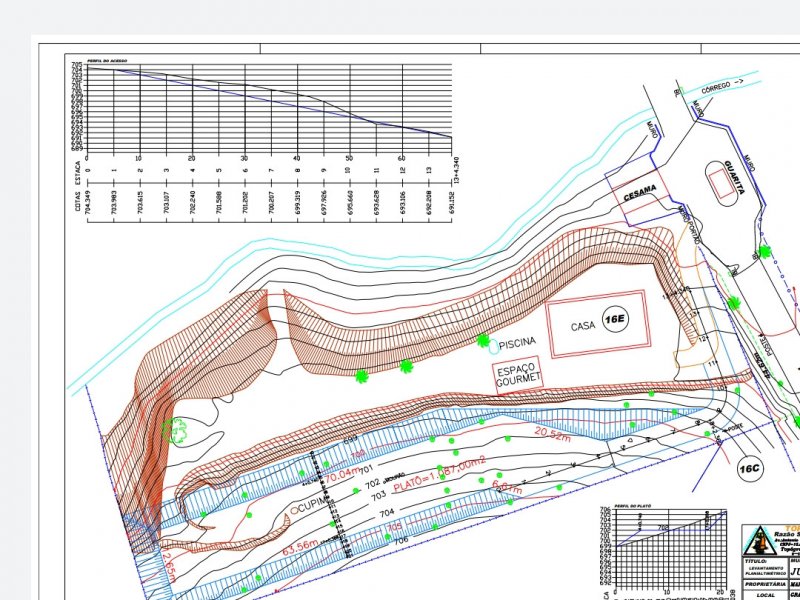This screenshot has width=800, height=600.
Task: Click the circled 16C lot marker
Action: (x=750, y=469)
